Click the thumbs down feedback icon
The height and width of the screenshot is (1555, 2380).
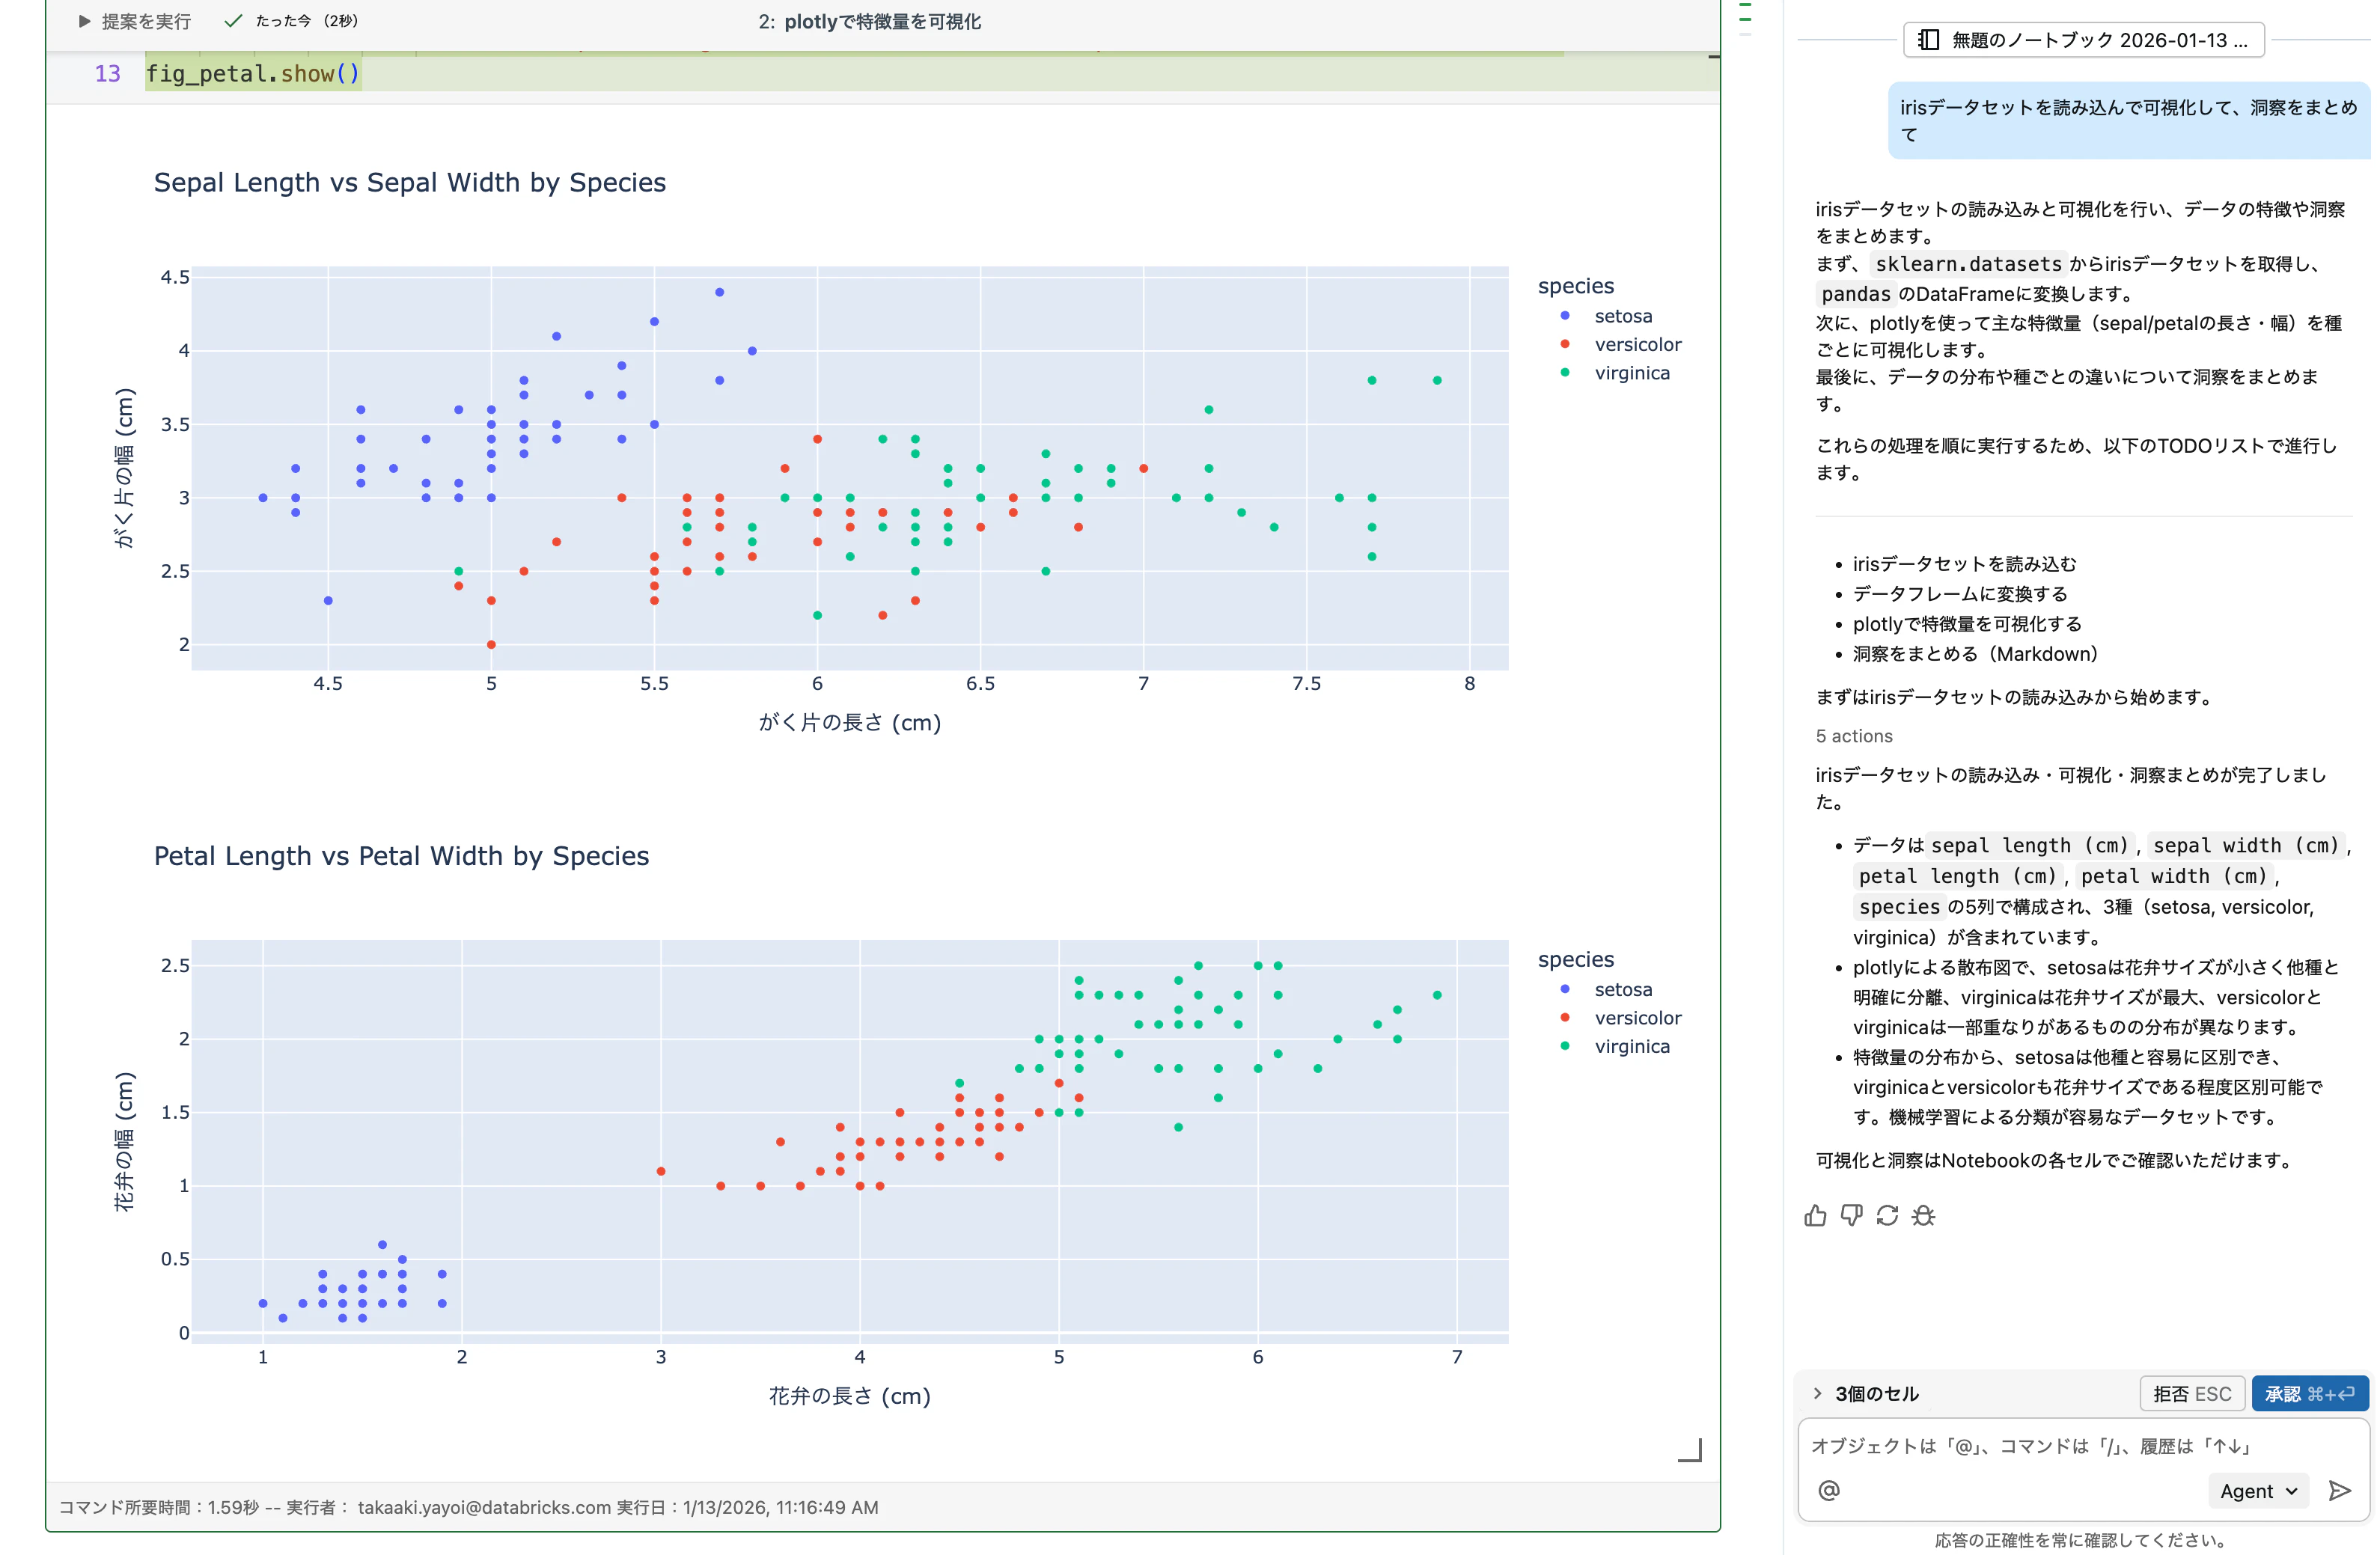(x=1851, y=1215)
